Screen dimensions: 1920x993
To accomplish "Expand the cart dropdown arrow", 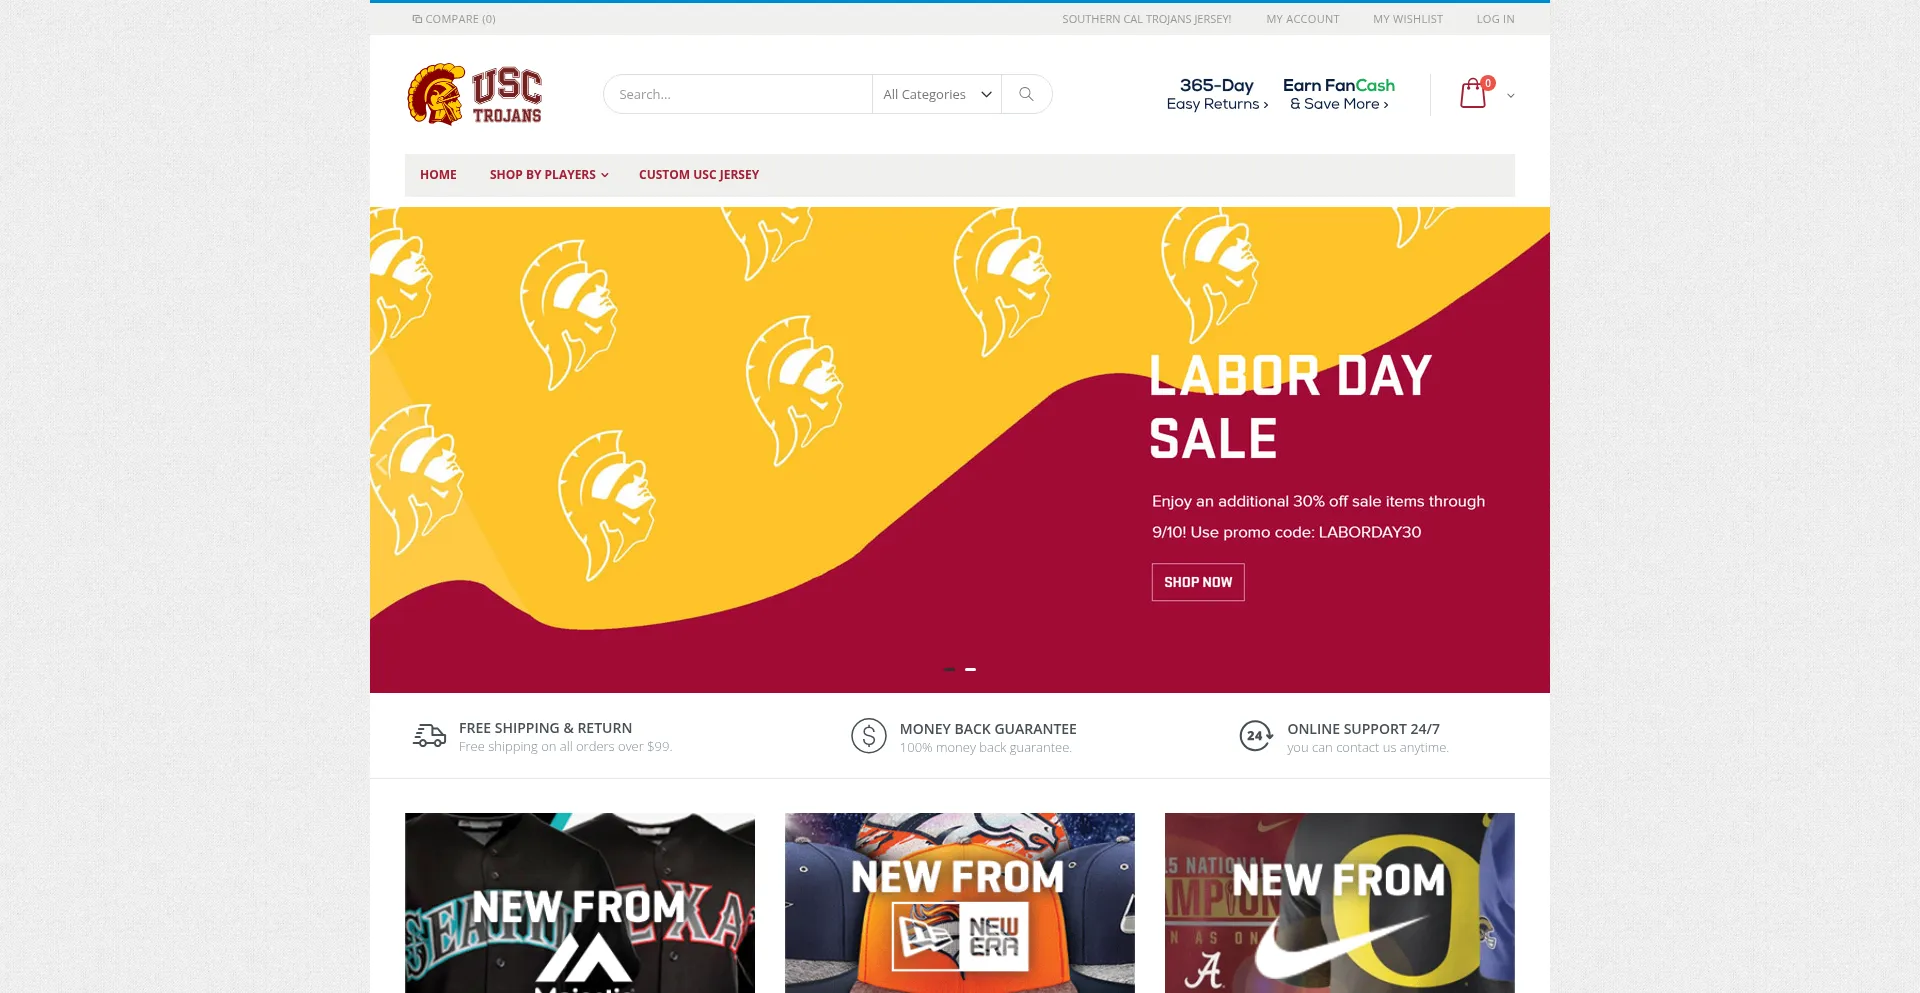I will tap(1510, 96).
